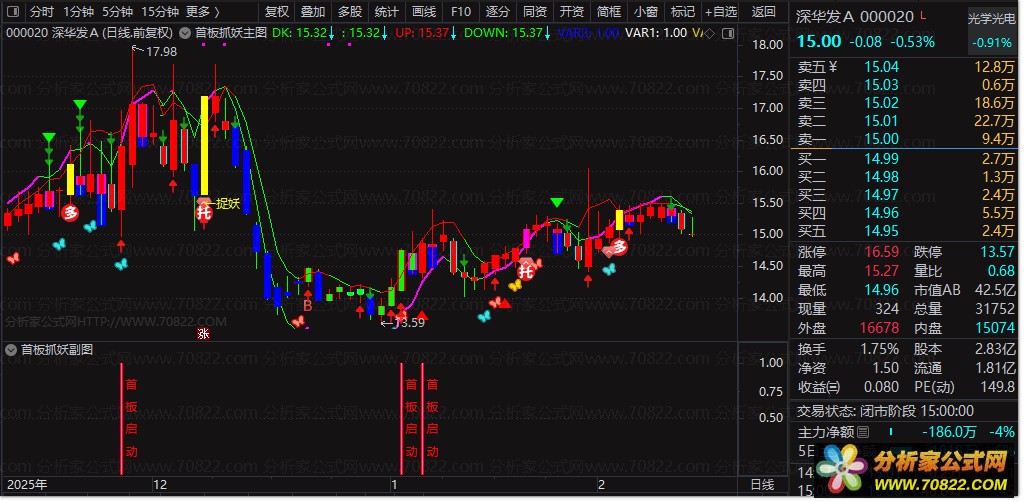
Task: Click the 12 month marker on time axis
Action: tap(159, 485)
